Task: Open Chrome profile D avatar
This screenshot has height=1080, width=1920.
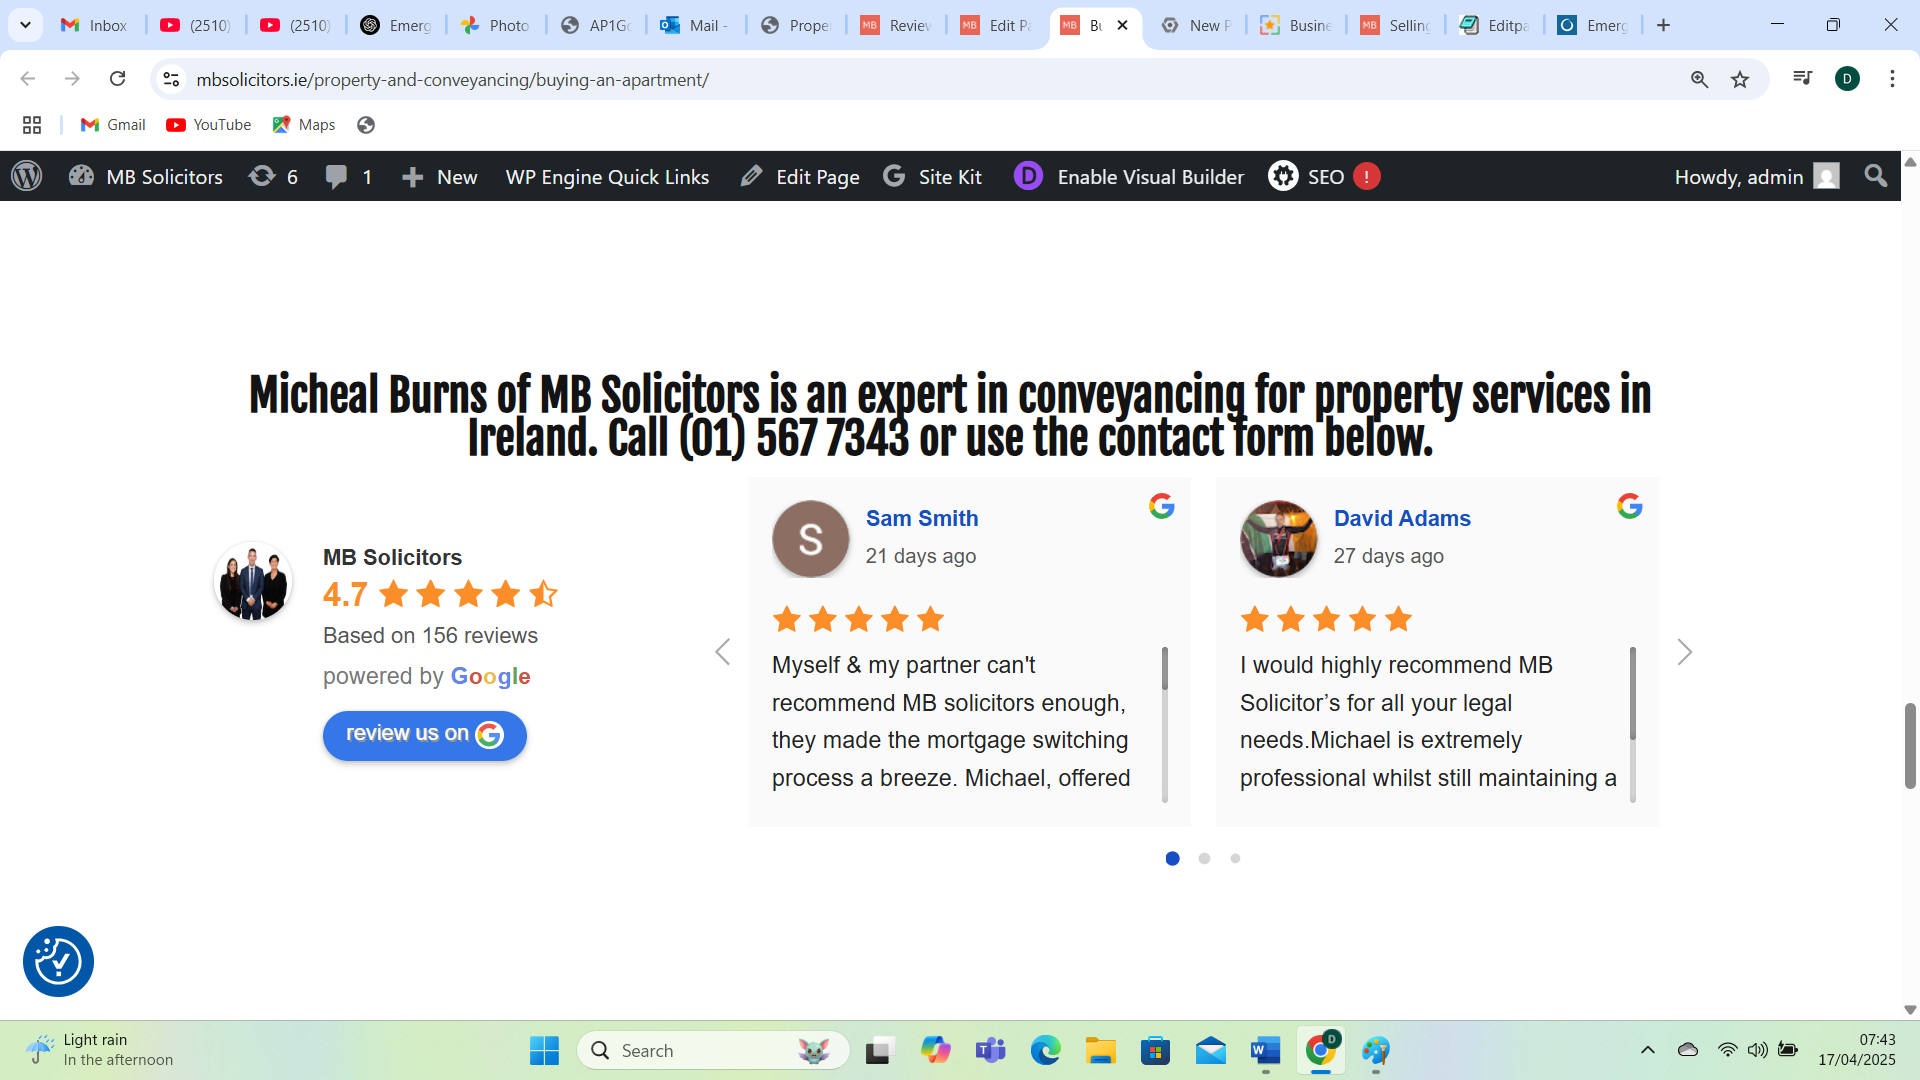Action: pos(1847,79)
